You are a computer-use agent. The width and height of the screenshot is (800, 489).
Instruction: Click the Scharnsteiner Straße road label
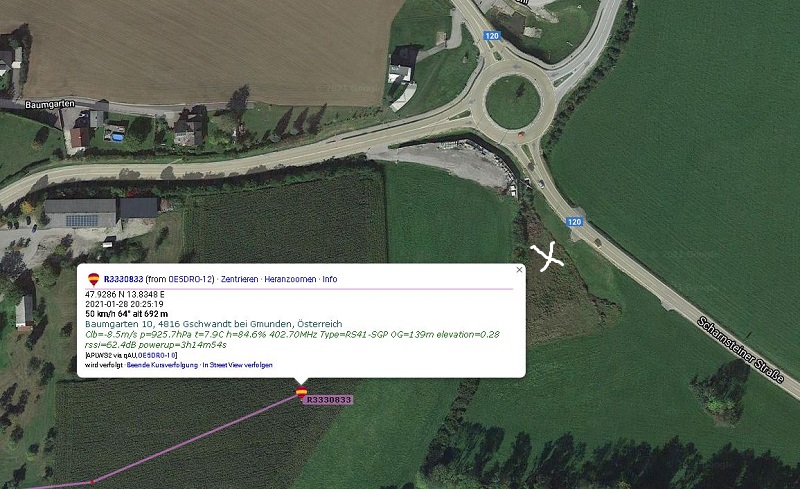(x=740, y=350)
